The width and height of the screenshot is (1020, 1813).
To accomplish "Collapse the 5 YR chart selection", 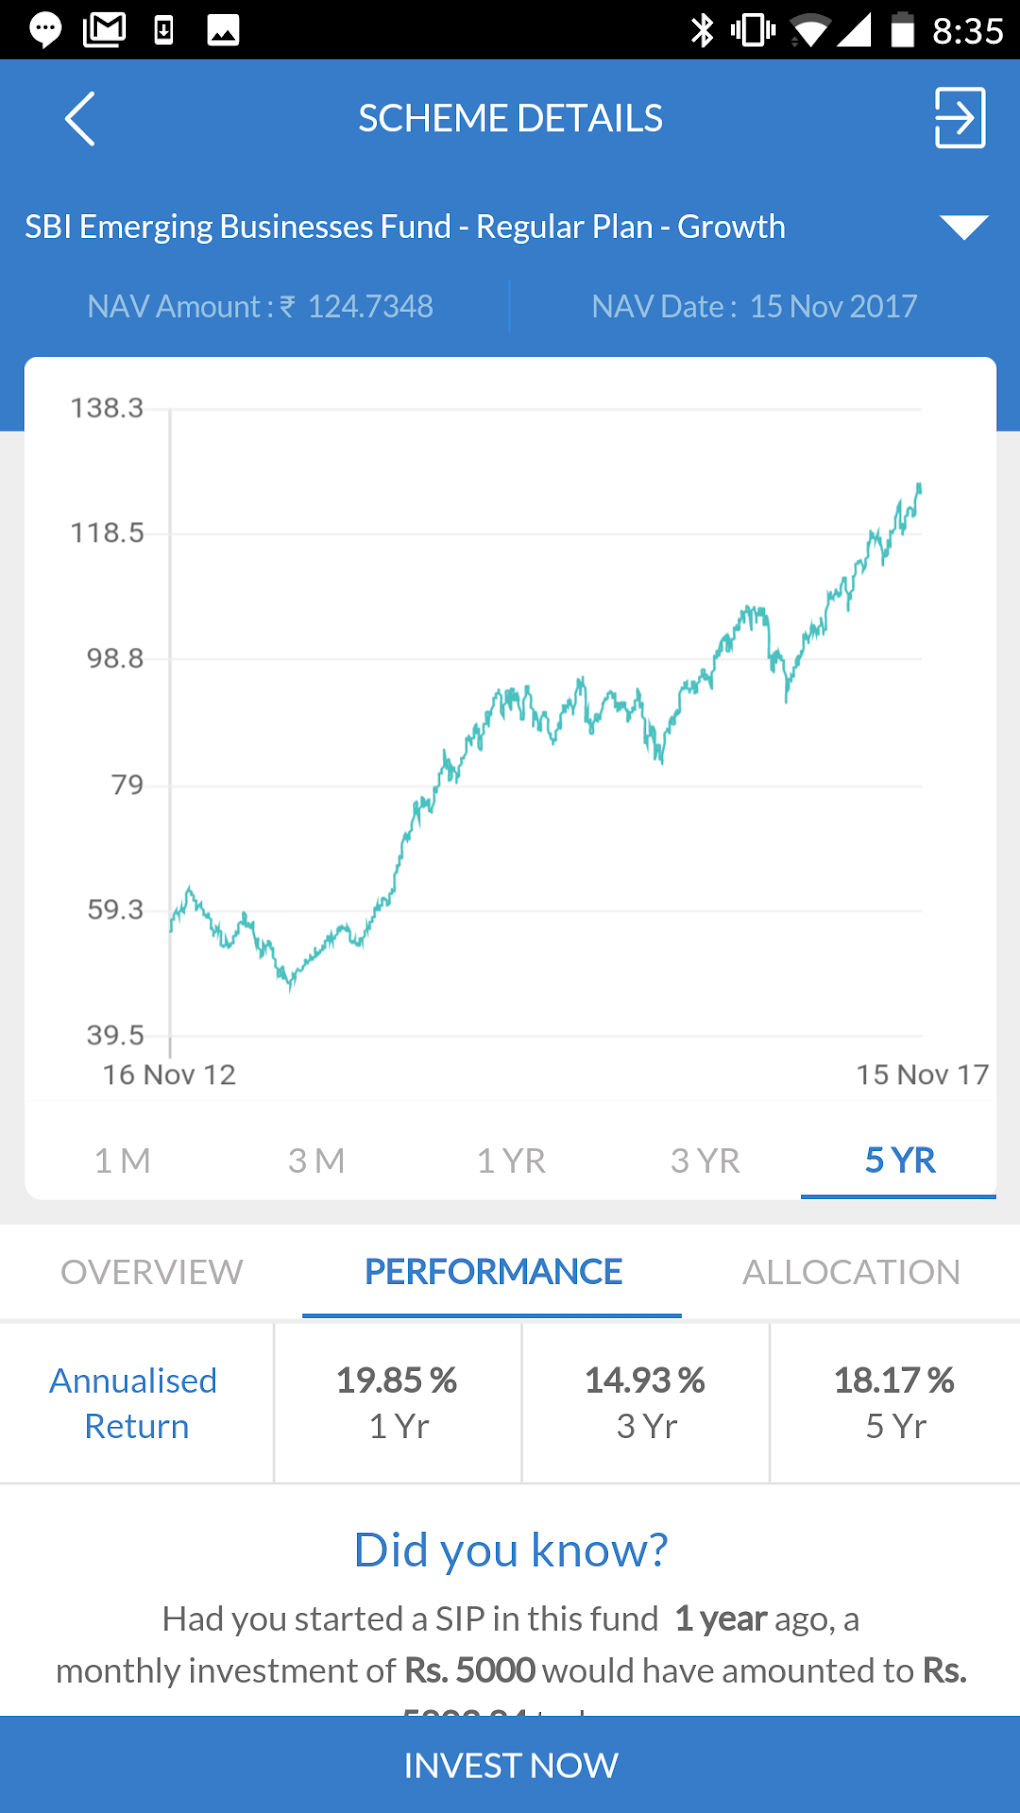I will [898, 1160].
